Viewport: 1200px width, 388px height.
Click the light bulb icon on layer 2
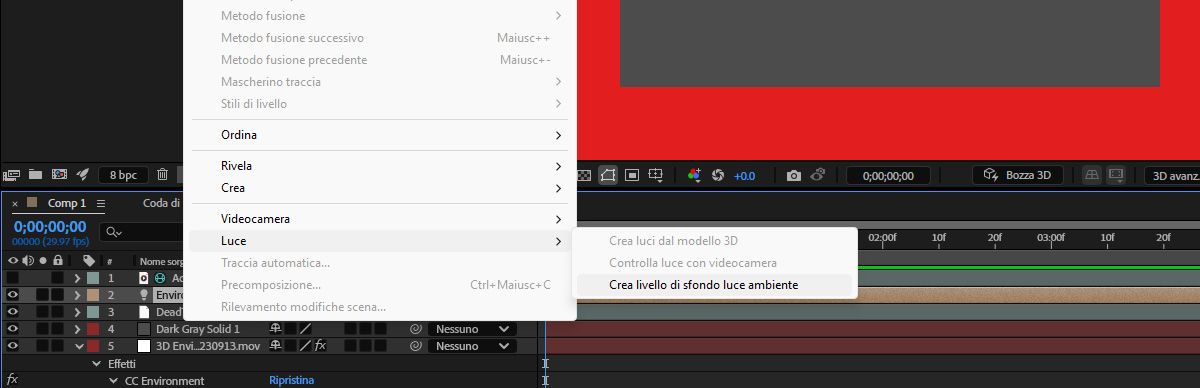[x=144, y=295]
